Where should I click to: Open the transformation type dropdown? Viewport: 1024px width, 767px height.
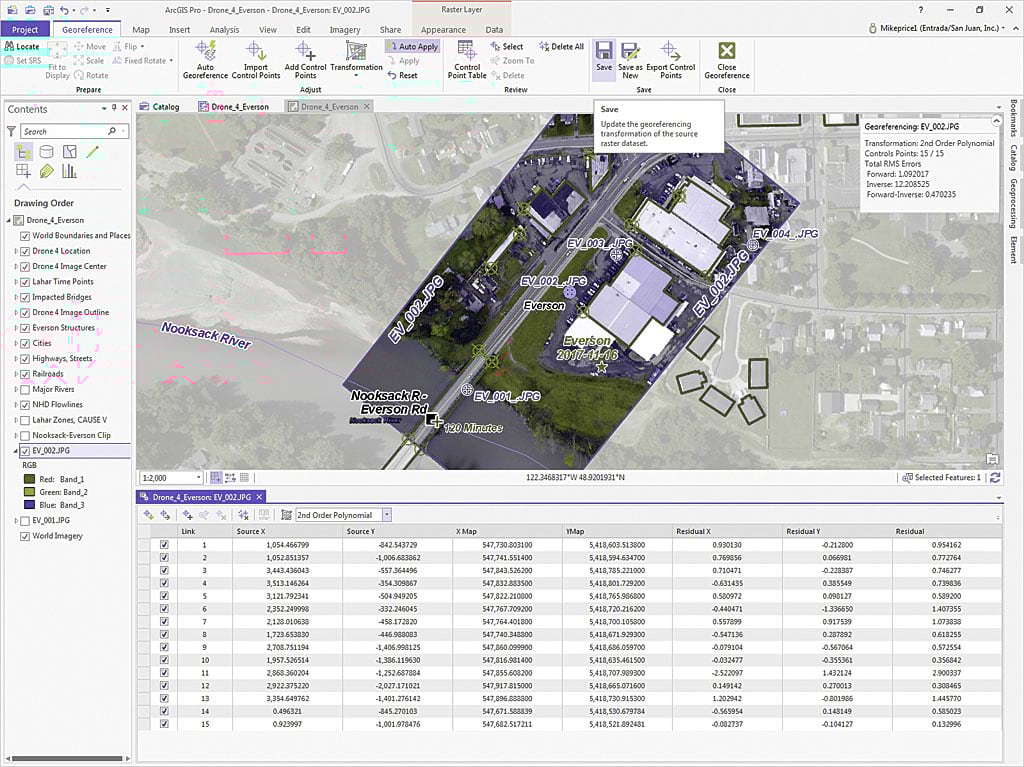click(387, 515)
